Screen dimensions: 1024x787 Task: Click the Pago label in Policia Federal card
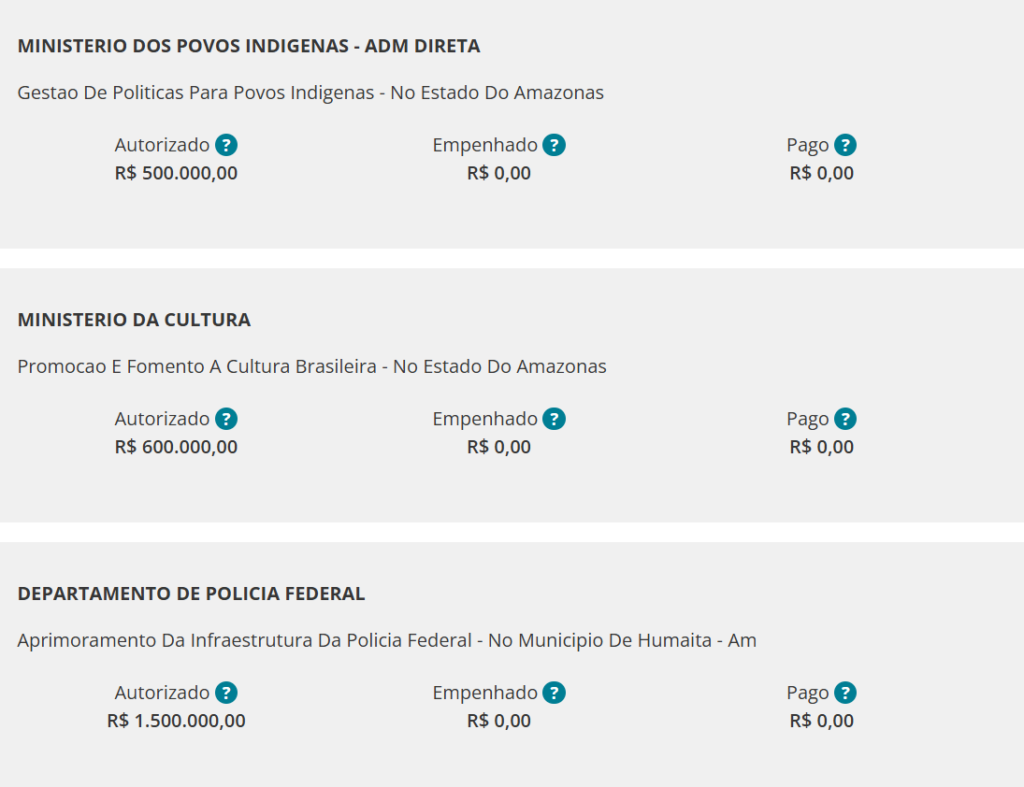click(x=808, y=693)
